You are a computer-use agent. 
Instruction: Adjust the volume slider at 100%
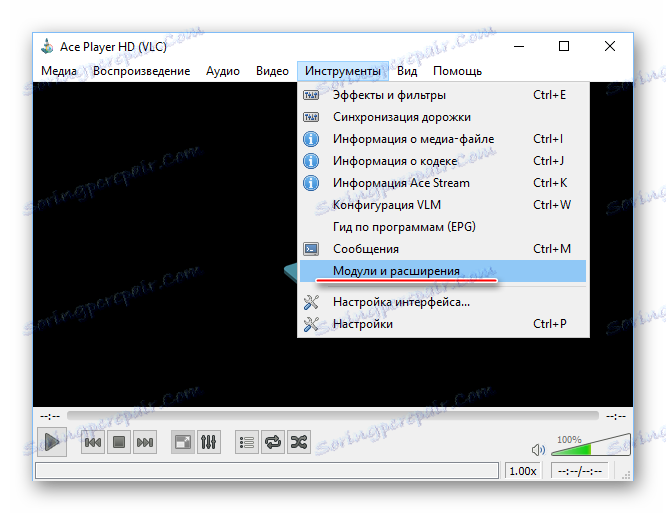[x=590, y=445]
